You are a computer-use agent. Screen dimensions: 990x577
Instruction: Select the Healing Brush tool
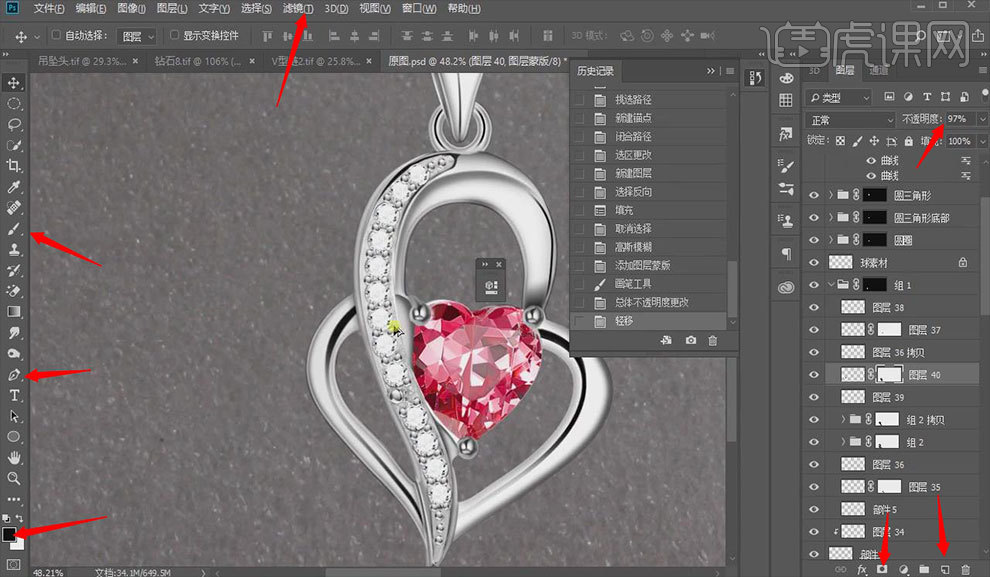(x=14, y=208)
